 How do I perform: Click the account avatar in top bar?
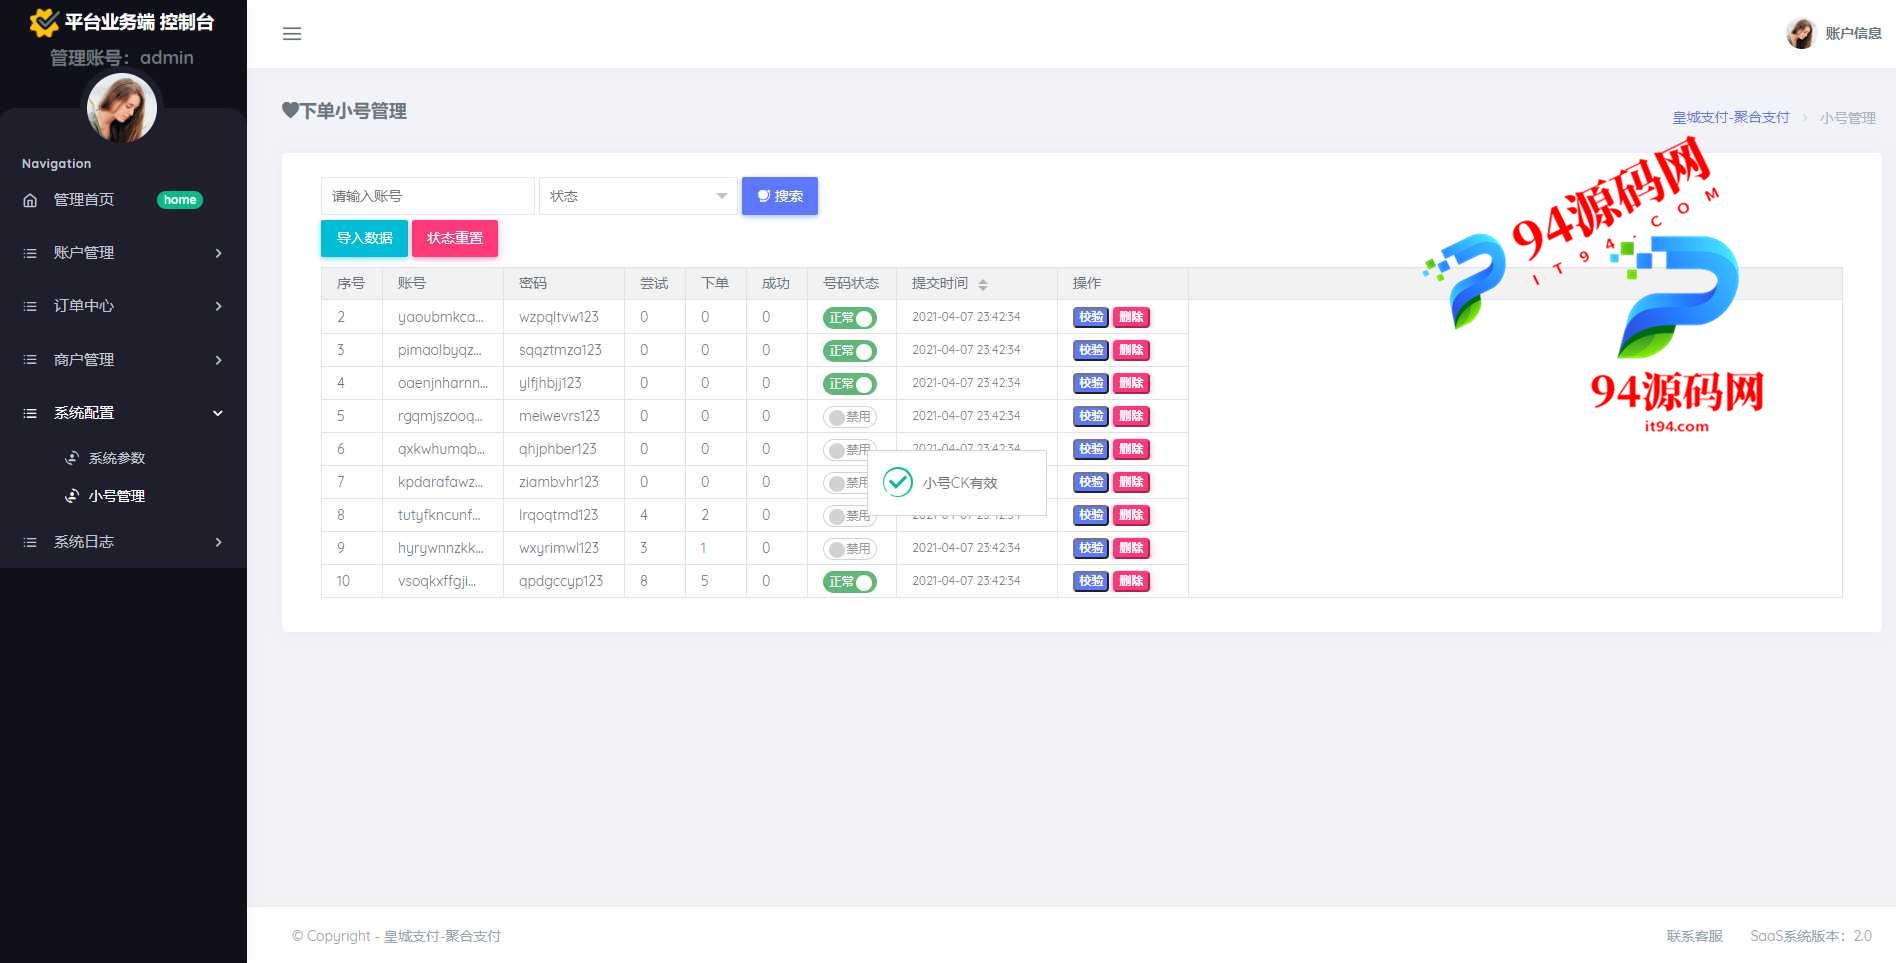coord(1801,33)
